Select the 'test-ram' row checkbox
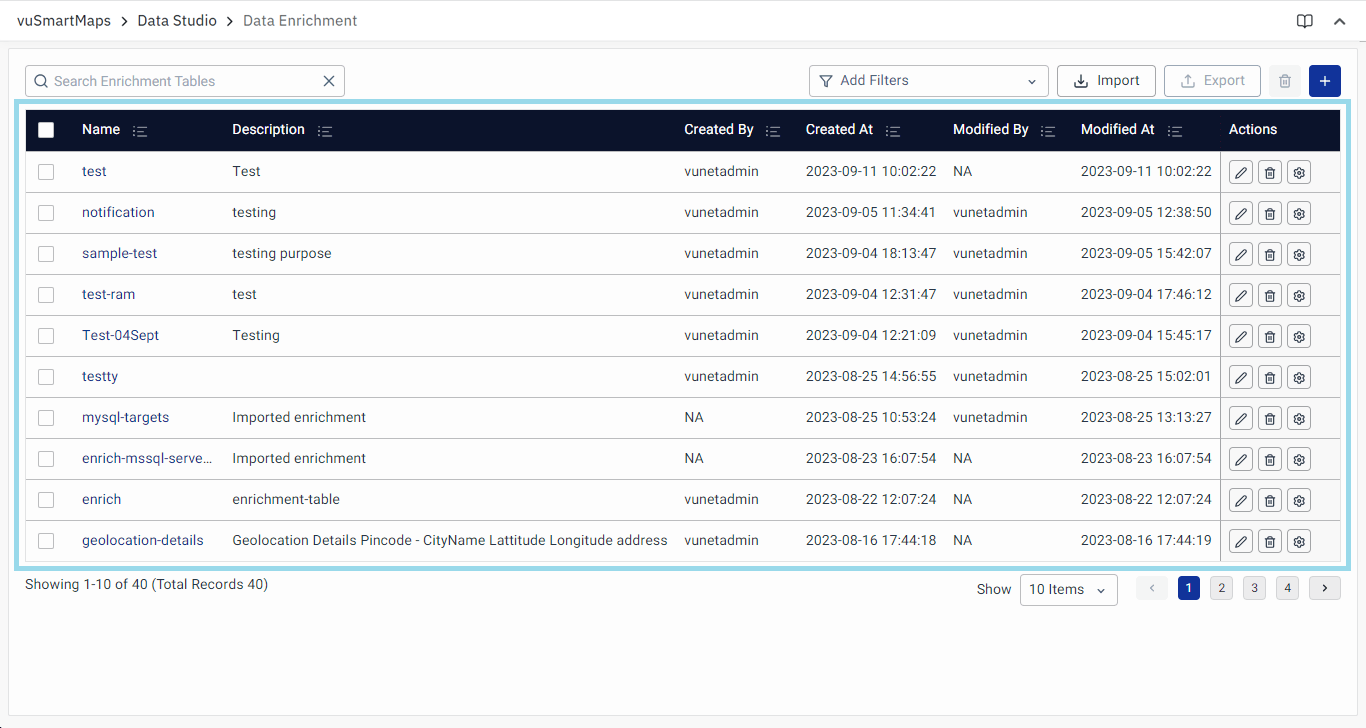1366x728 pixels. [46, 295]
